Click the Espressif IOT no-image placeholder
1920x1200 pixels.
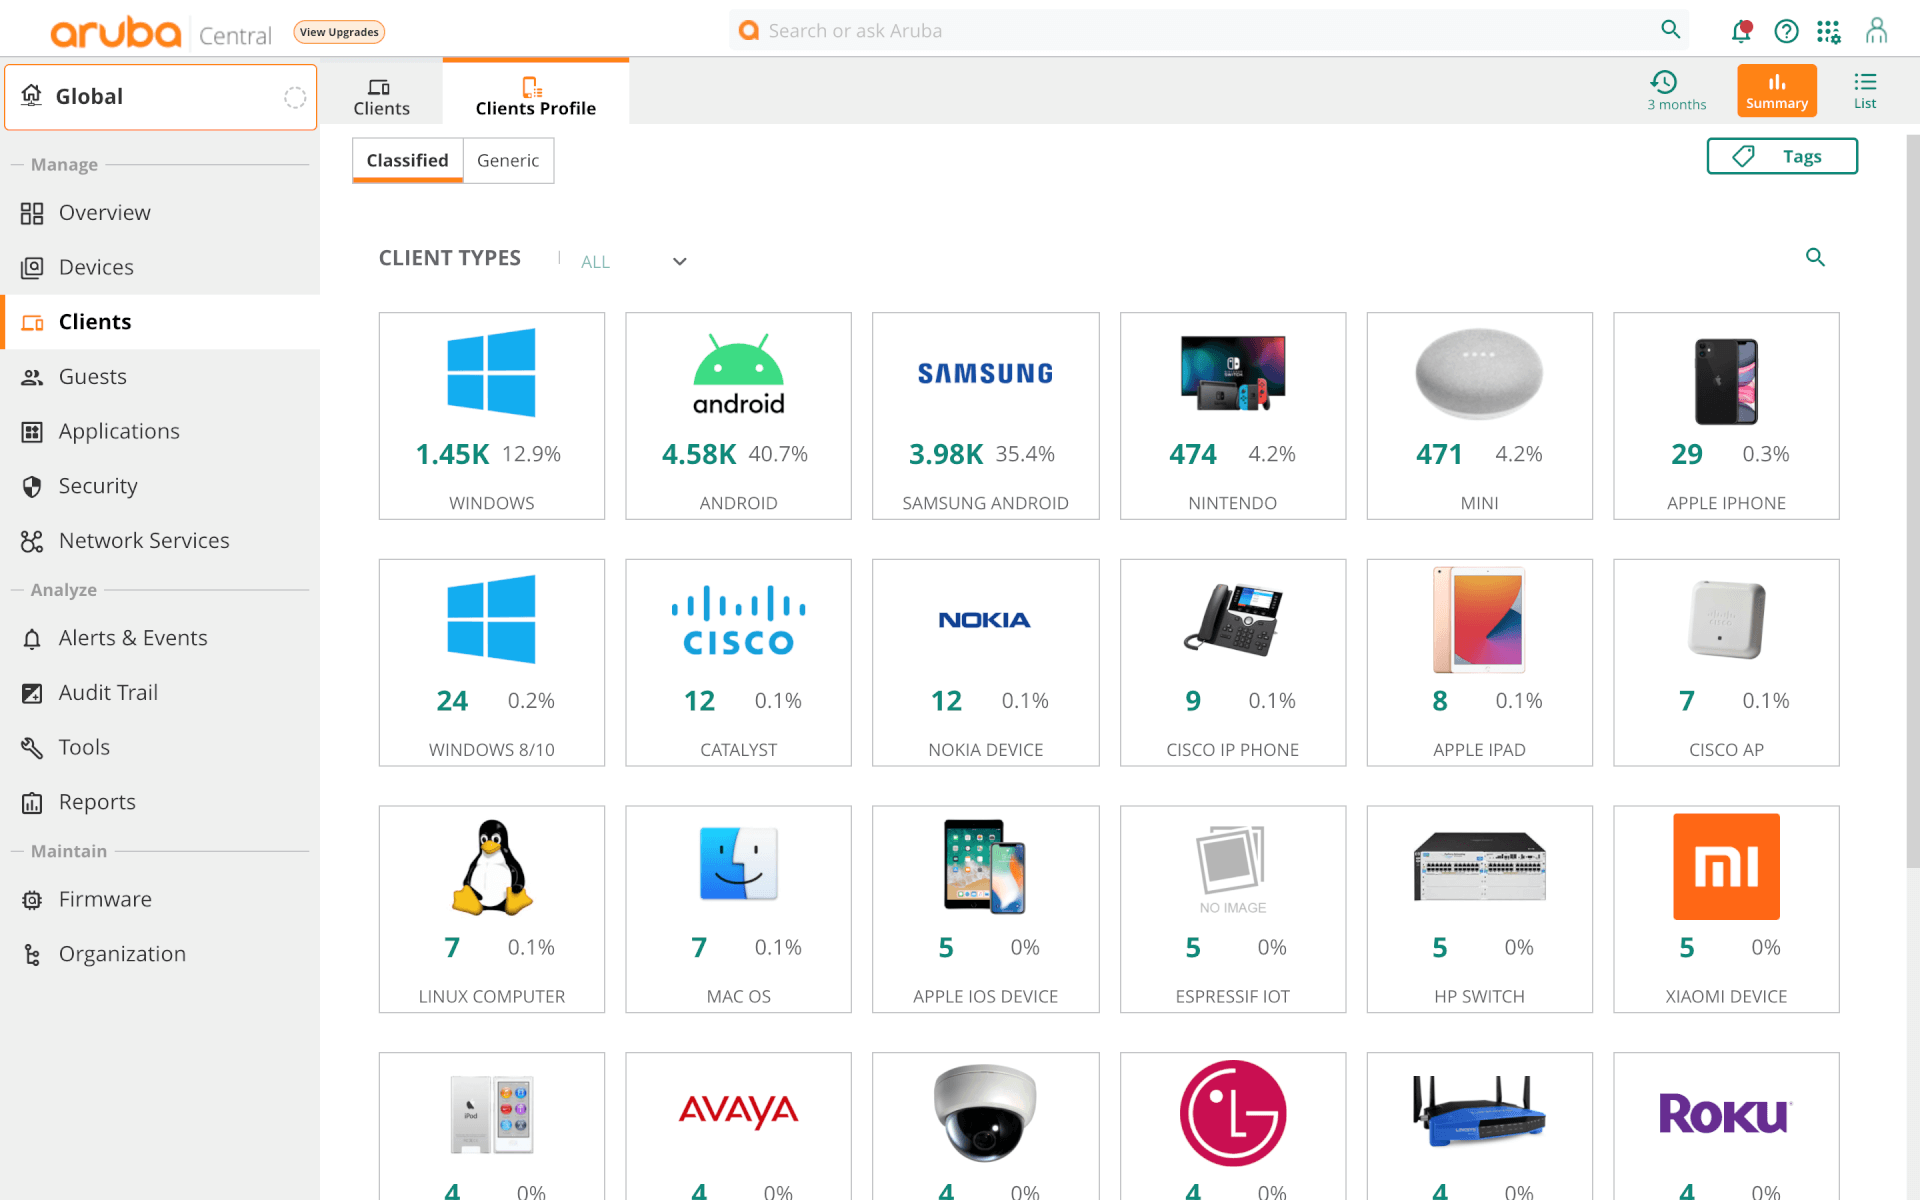pyautogui.click(x=1232, y=869)
